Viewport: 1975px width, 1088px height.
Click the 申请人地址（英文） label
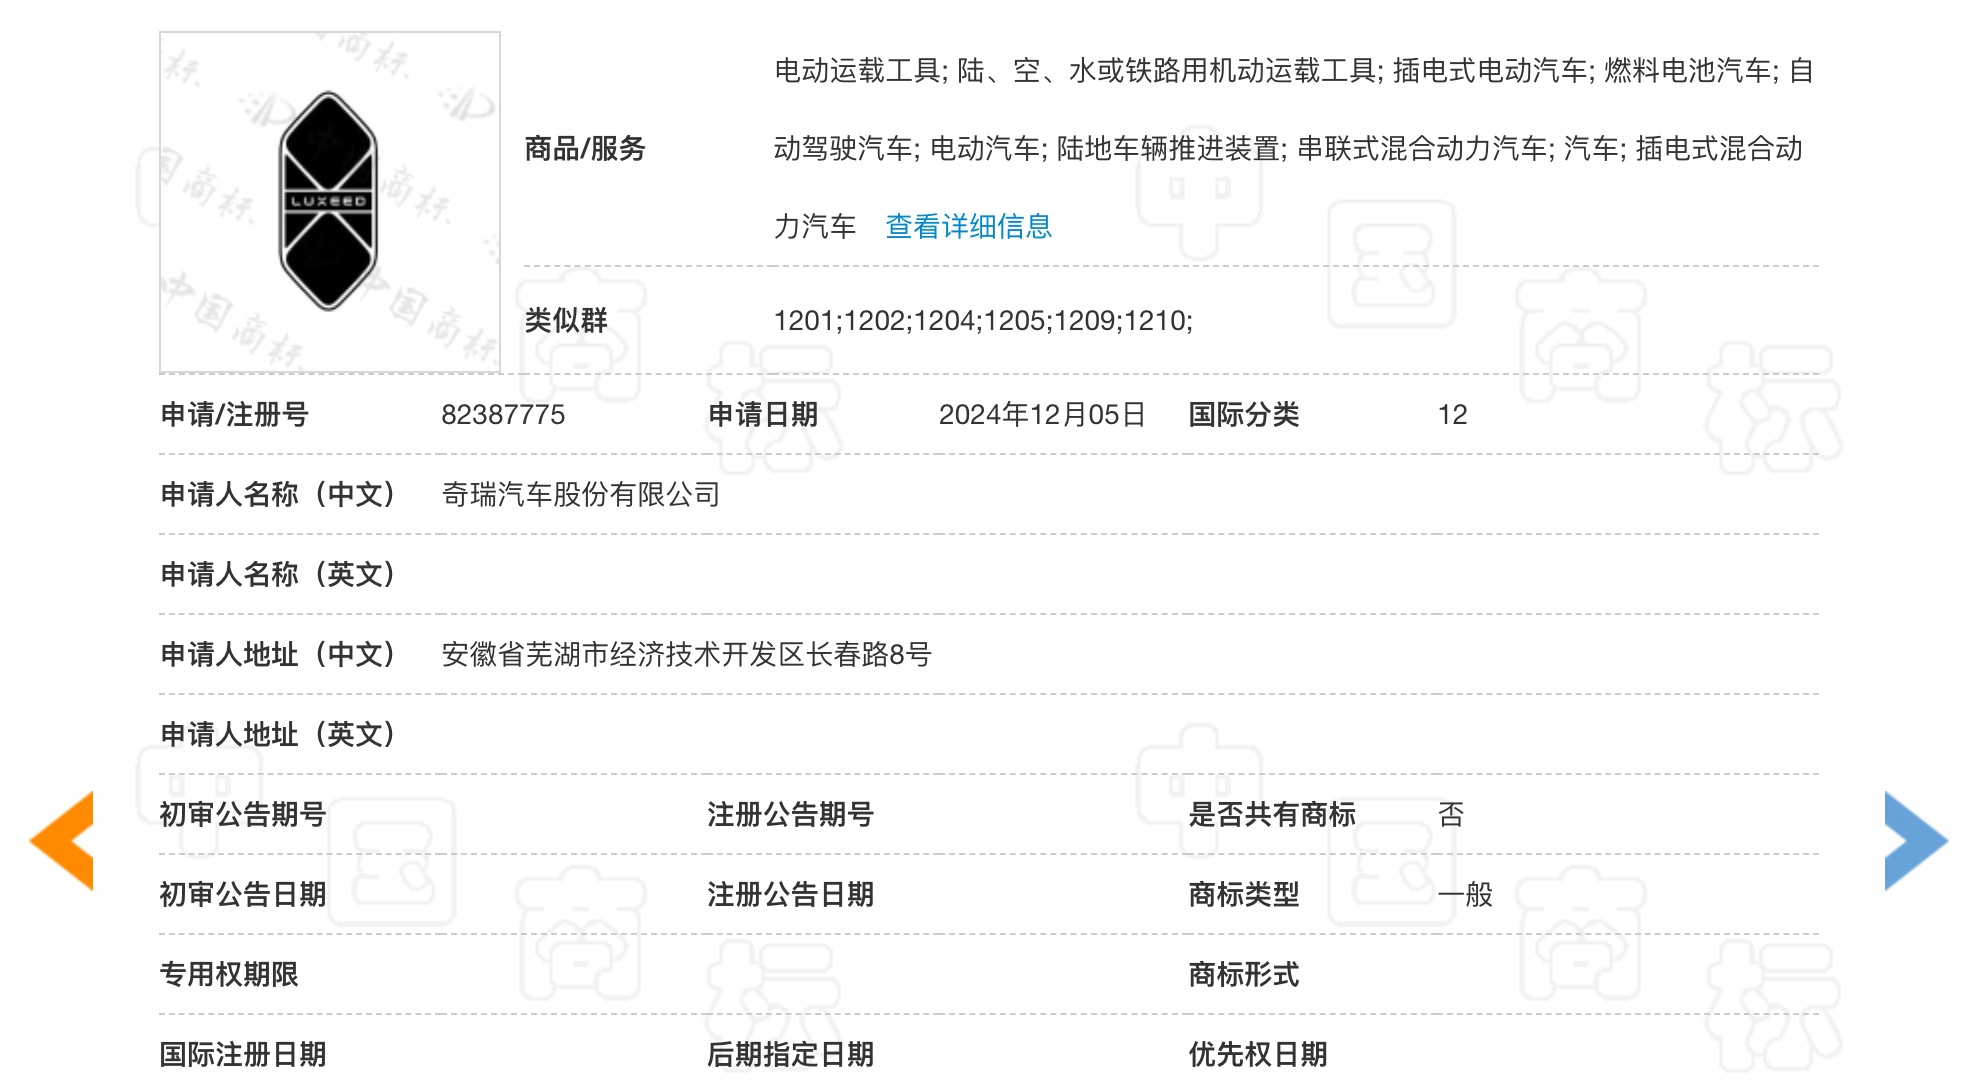pyautogui.click(x=279, y=735)
